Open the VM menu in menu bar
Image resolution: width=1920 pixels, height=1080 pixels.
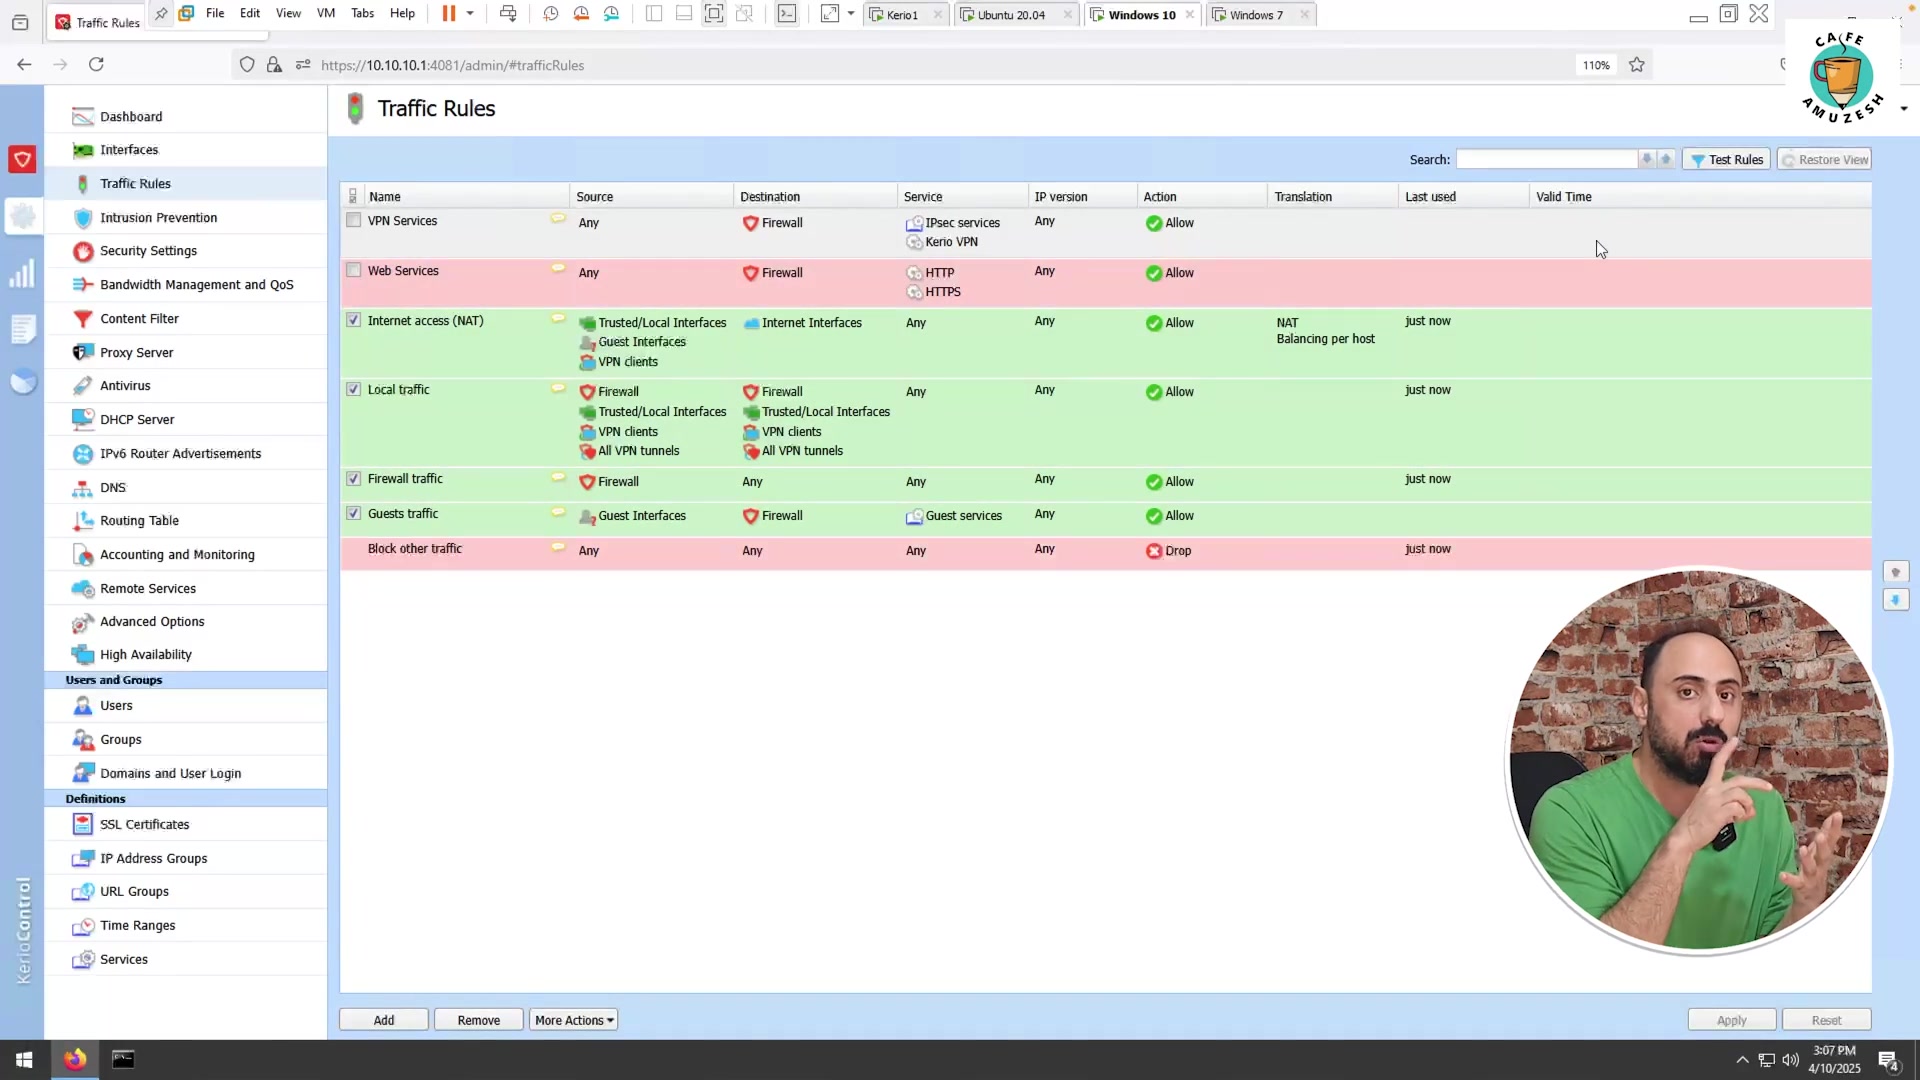(326, 13)
